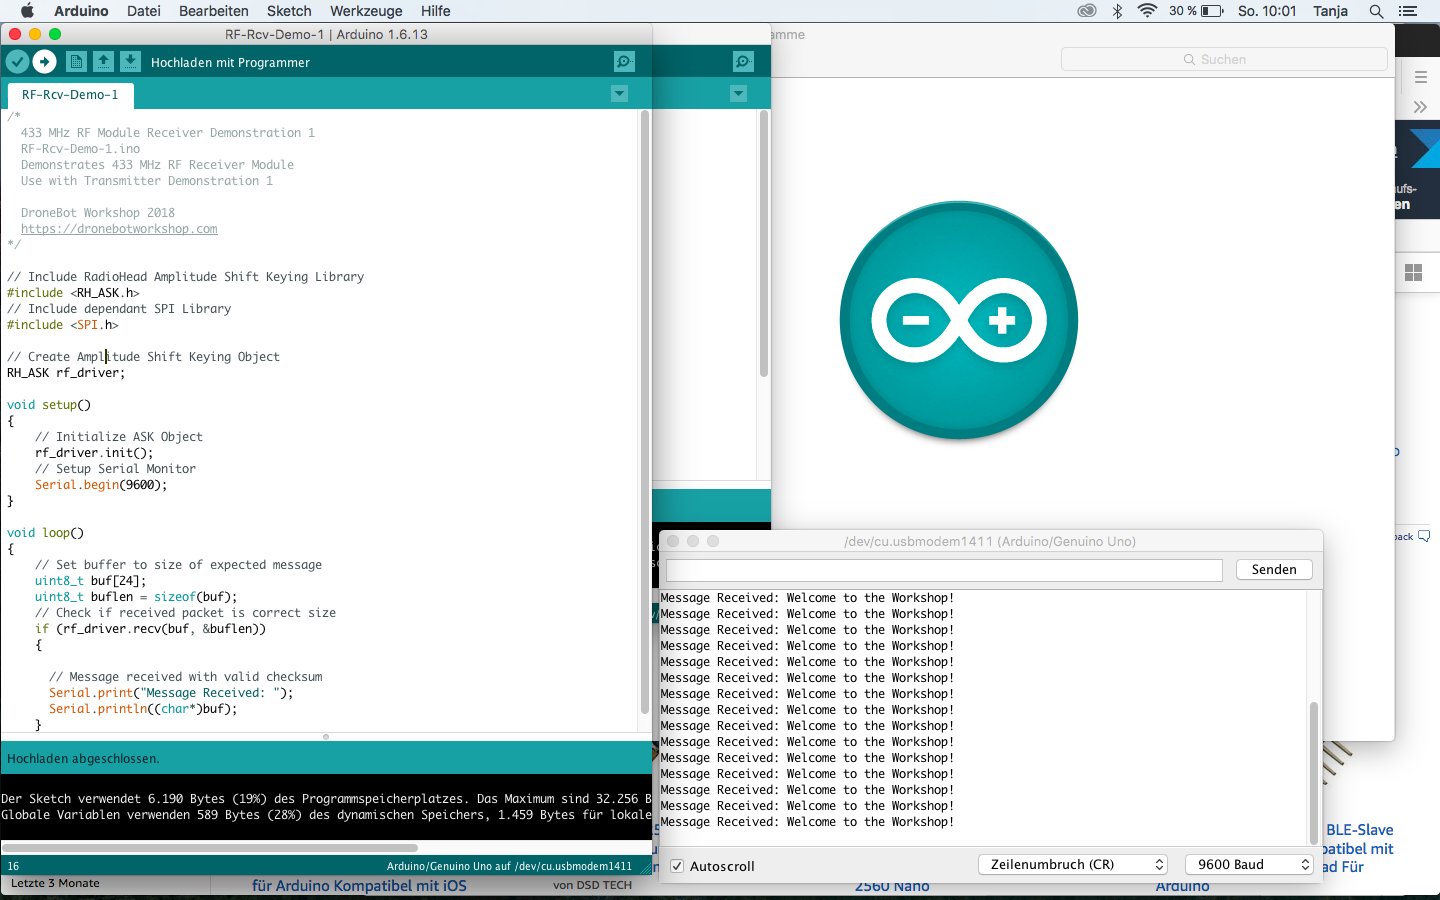The width and height of the screenshot is (1440, 900).
Task: Click the Serial.begin(9600); code line
Action: click(101, 485)
